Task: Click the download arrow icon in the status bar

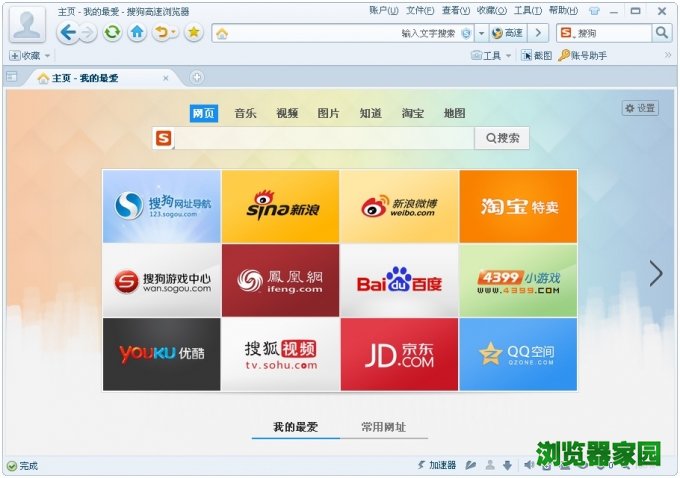Action: coord(507,465)
